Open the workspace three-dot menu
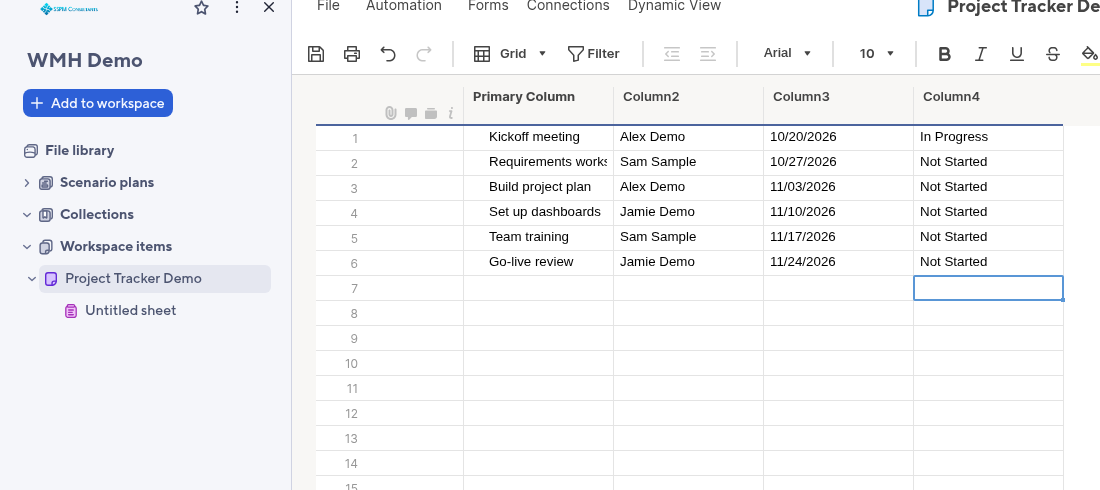This screenshot has height=490, width=1100. tap(237, 7)
